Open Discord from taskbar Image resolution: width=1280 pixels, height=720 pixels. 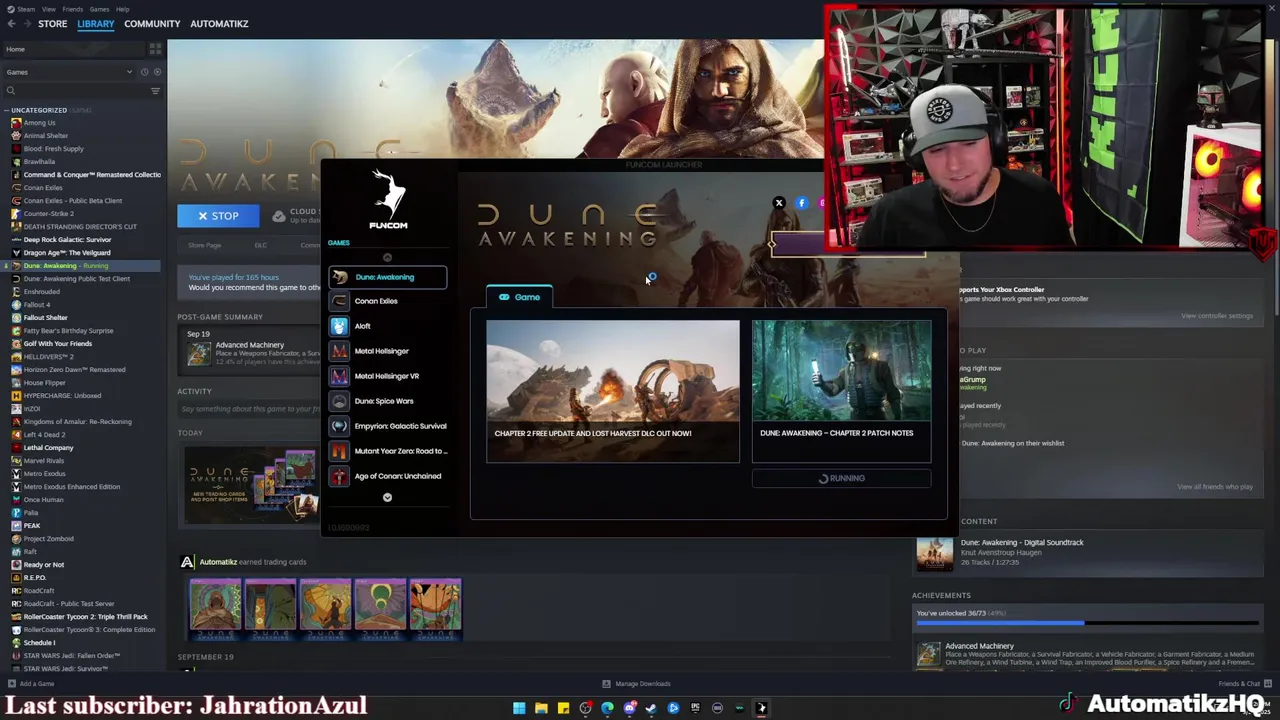coord(629,708)
